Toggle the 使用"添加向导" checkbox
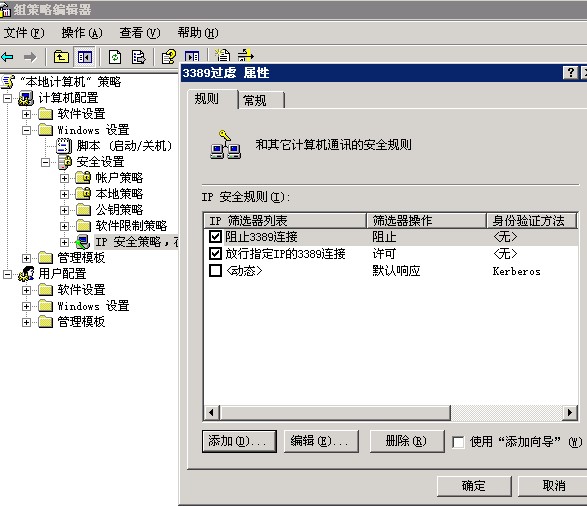Image resolution: width=587 pixels, height=506 pixels. point(458,442)
